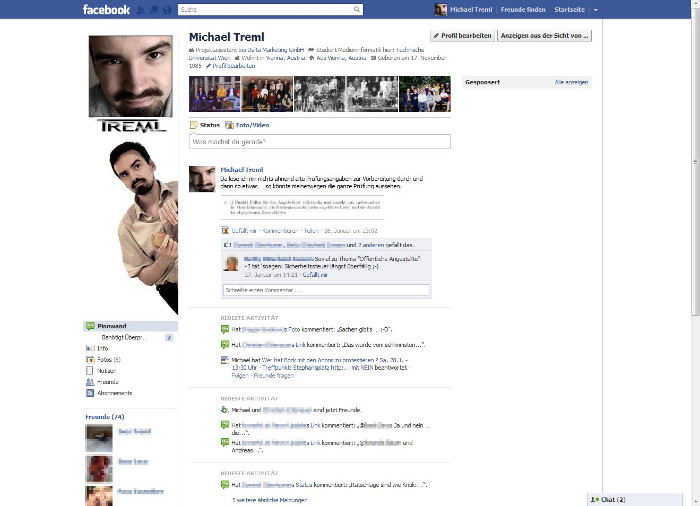Screen dimensions: 700x506
Task: Click comment icon beside 'Das wurde vom schlimmsten' activity
Action: [x=225, y=344]
